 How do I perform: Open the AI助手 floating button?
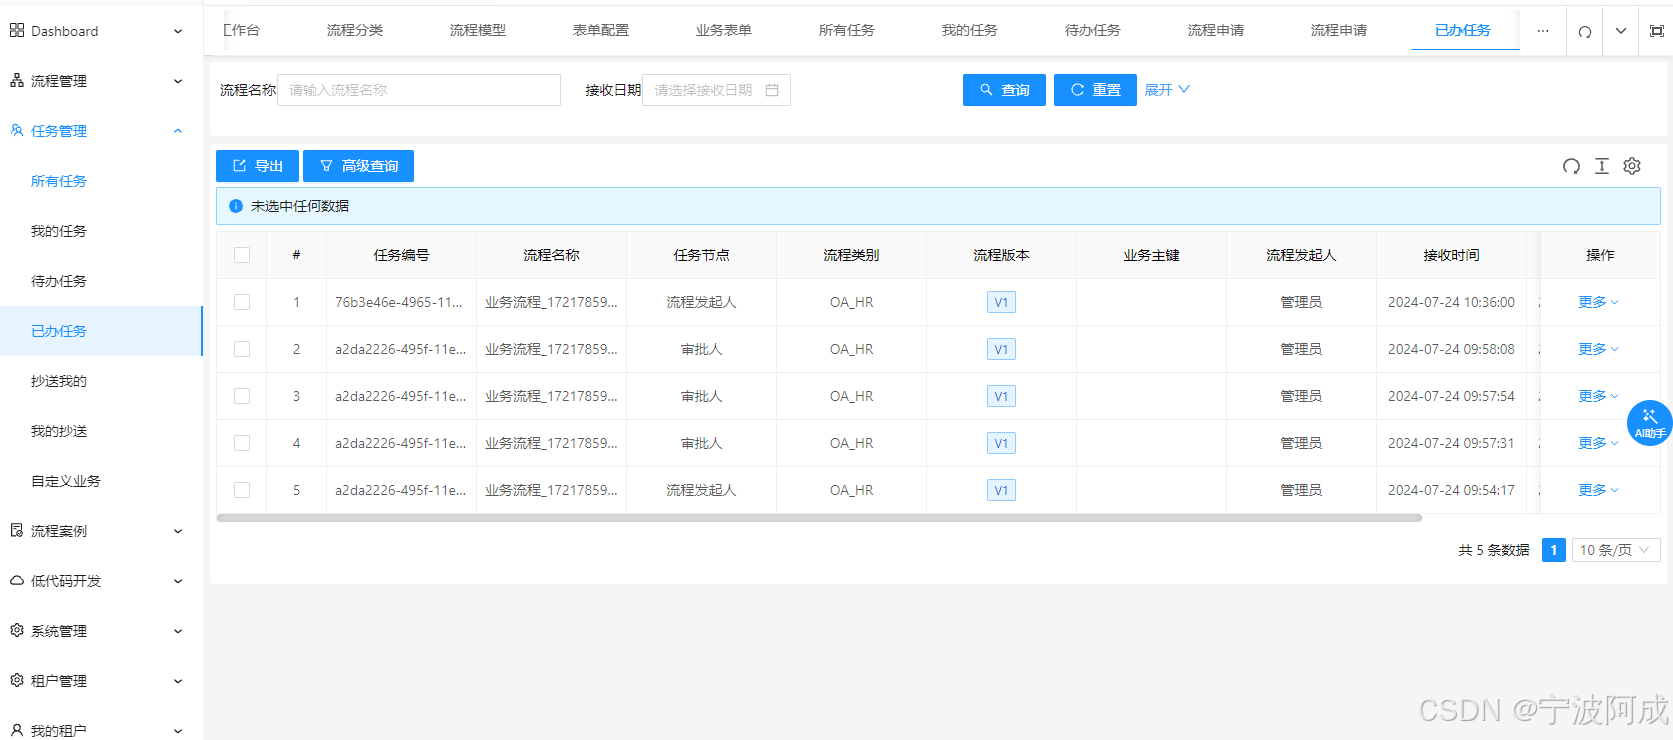1649,423
